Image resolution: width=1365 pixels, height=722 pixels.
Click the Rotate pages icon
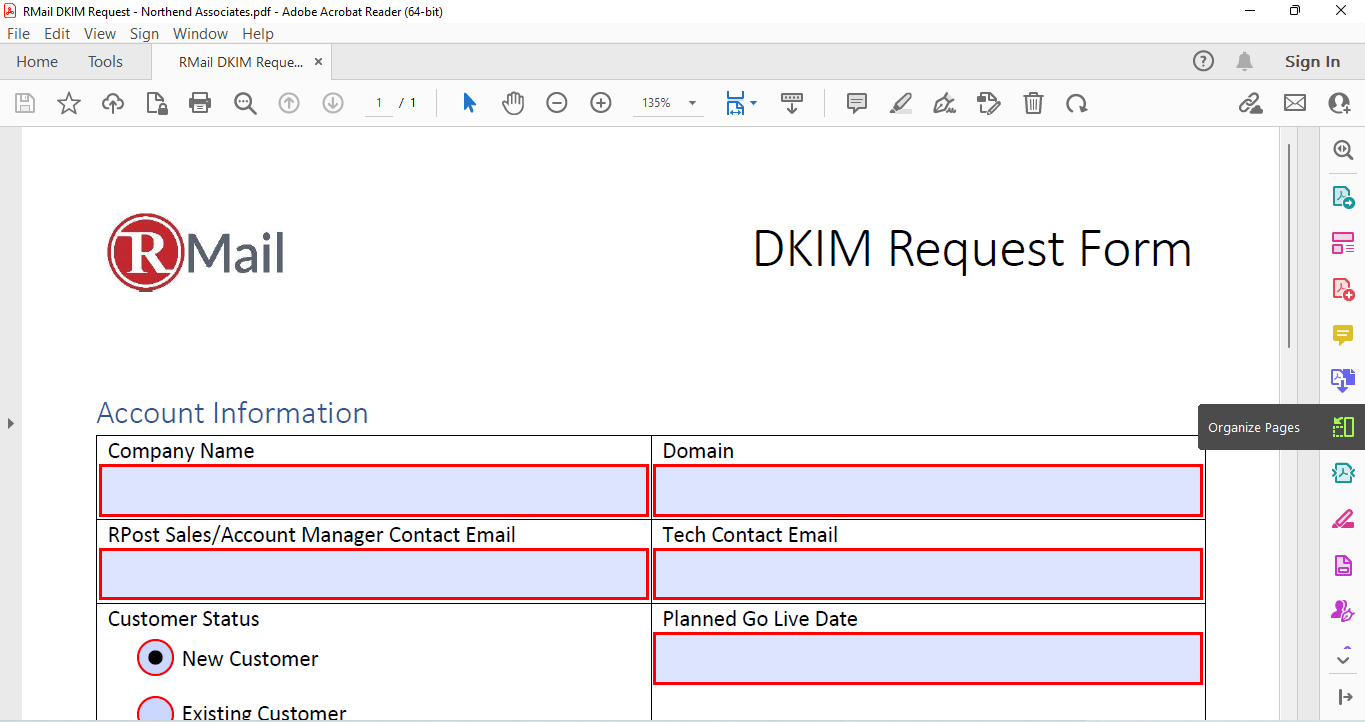tap(1077, 102)
